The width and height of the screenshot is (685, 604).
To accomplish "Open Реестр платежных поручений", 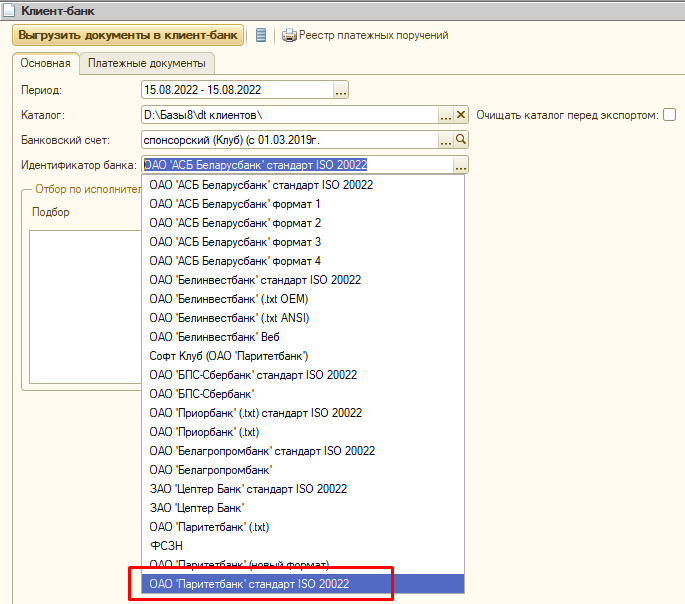I will click(373, 35).
